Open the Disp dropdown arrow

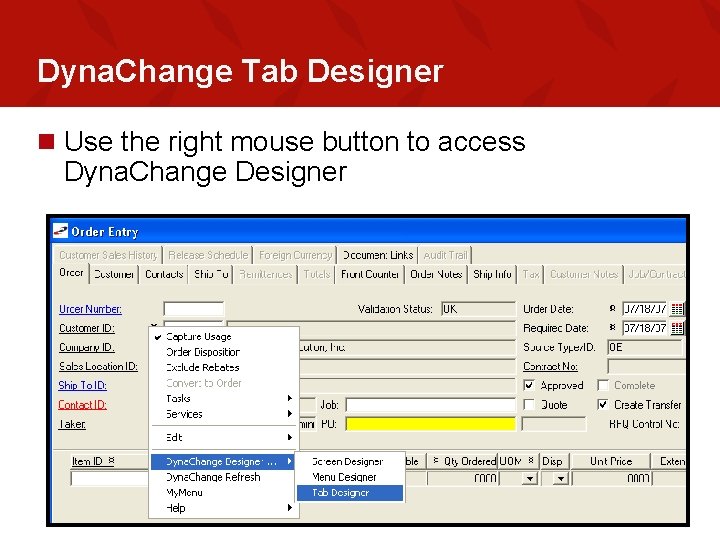[x=561, y=479]
